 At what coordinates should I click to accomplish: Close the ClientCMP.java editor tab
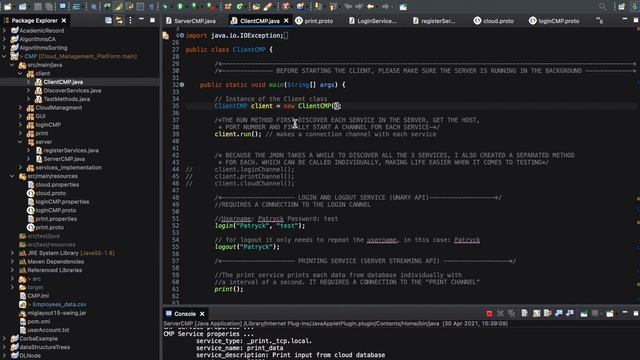(286, 20)
